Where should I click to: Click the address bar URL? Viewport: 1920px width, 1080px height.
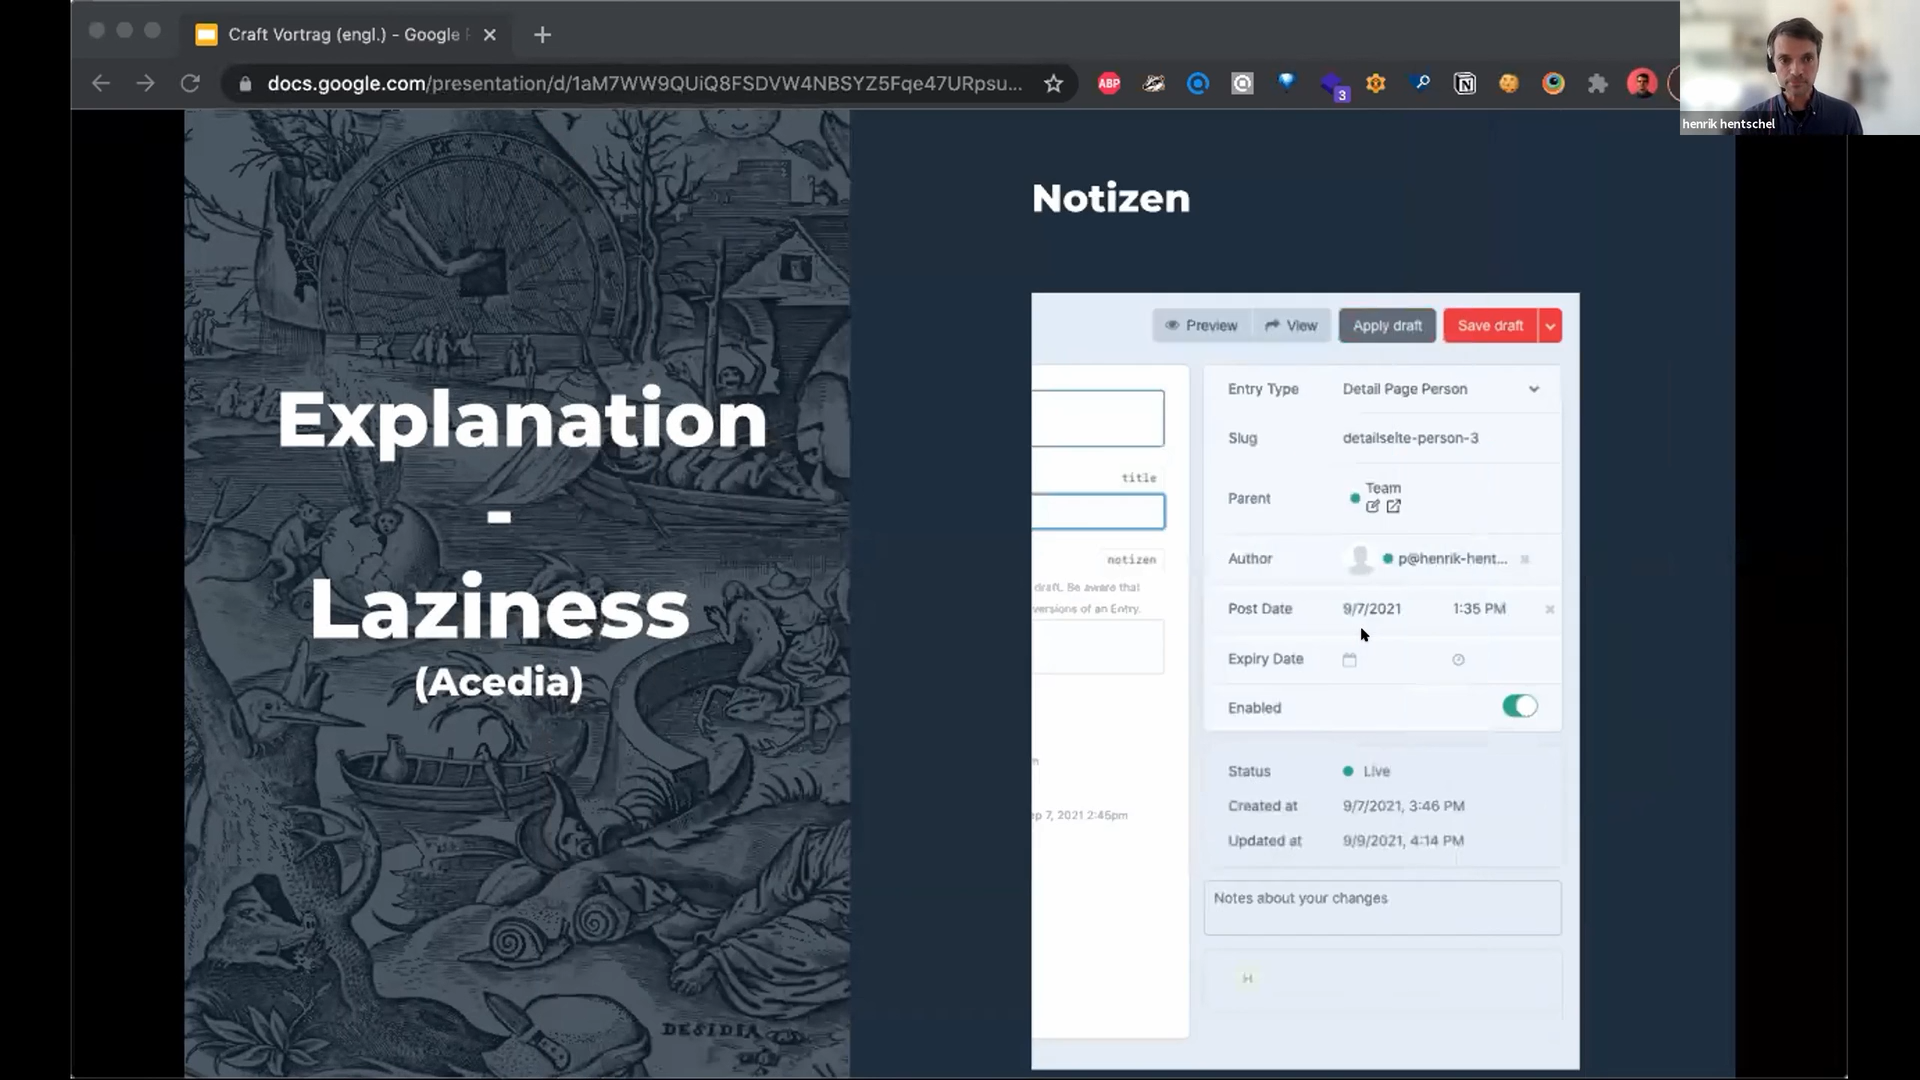644,84
